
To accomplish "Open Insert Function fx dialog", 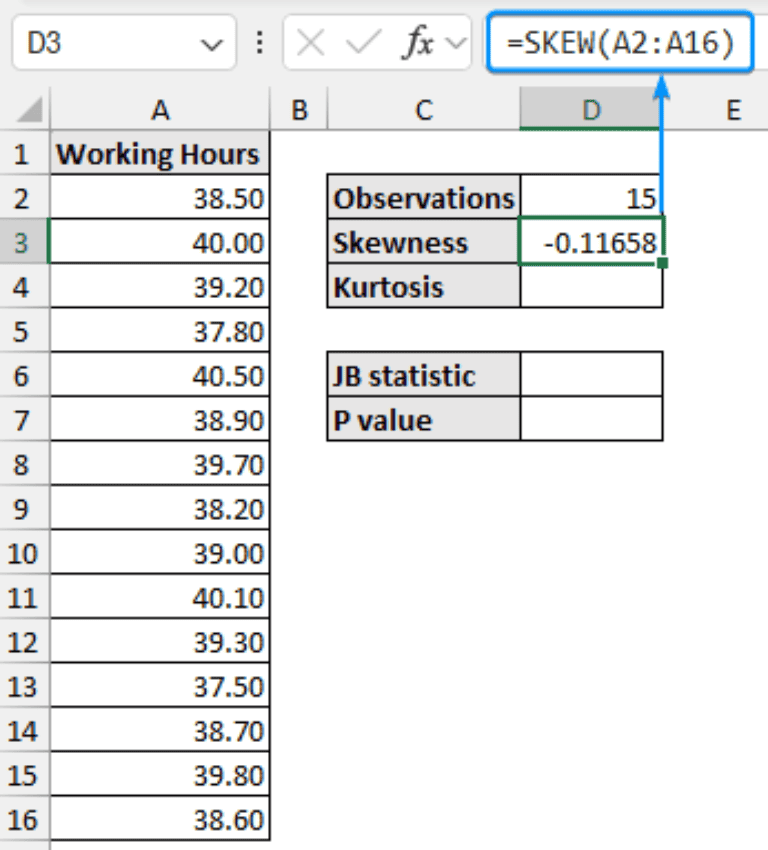I will 417,44.
